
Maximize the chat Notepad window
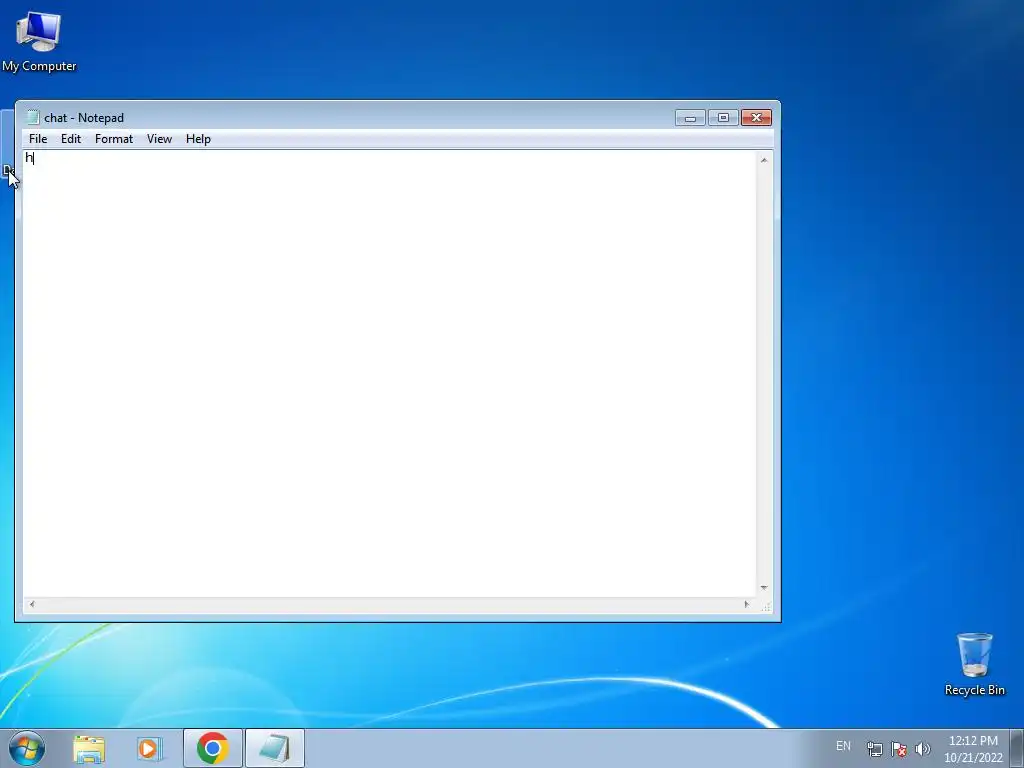pos(723,118)
